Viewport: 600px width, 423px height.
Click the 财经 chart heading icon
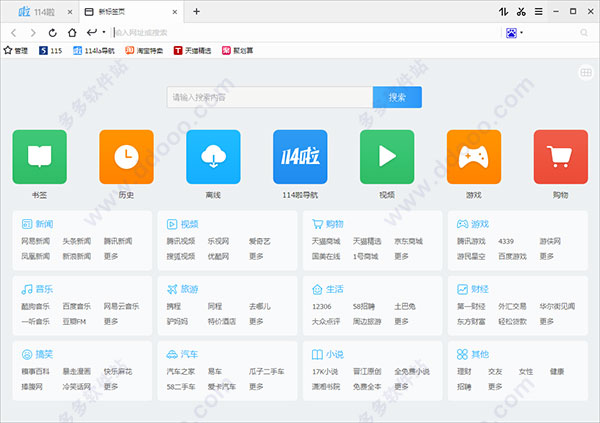pyautogui.click(x=462, y=289)
